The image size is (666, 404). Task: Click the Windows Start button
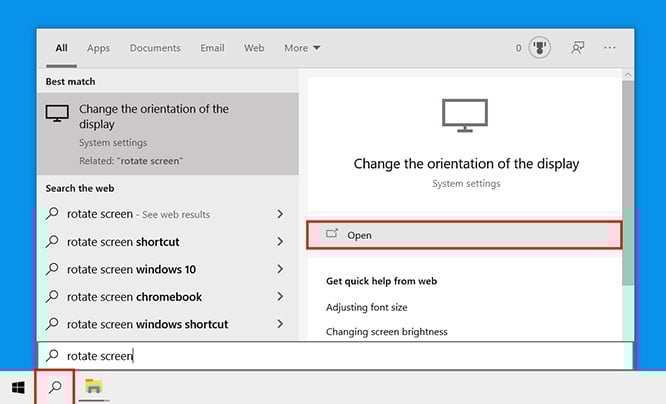[x=18, y=387]
